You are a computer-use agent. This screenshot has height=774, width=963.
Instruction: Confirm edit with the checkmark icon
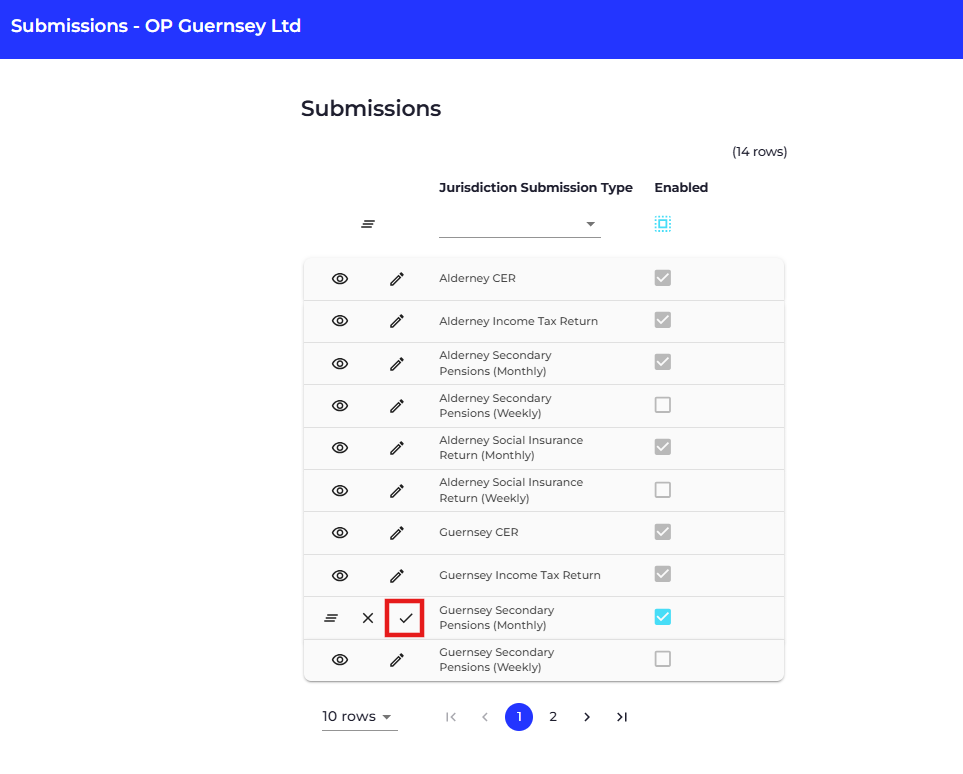pyautogui.click(x=405, y=618)
